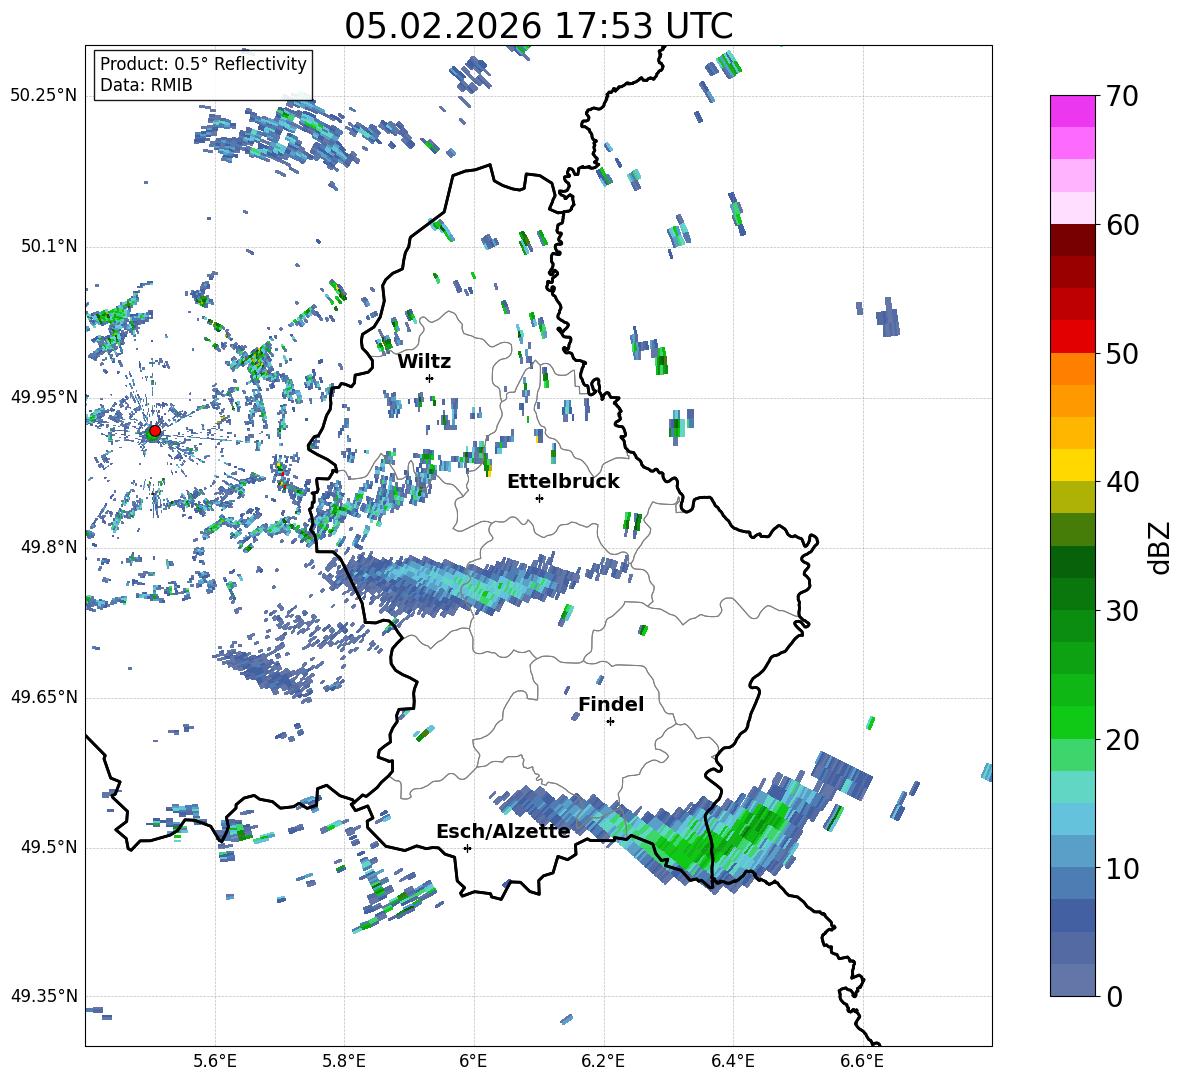Click the 49.65°N latitude label
Viewport: 1184px width, 1081px height.
click(44, 697)
